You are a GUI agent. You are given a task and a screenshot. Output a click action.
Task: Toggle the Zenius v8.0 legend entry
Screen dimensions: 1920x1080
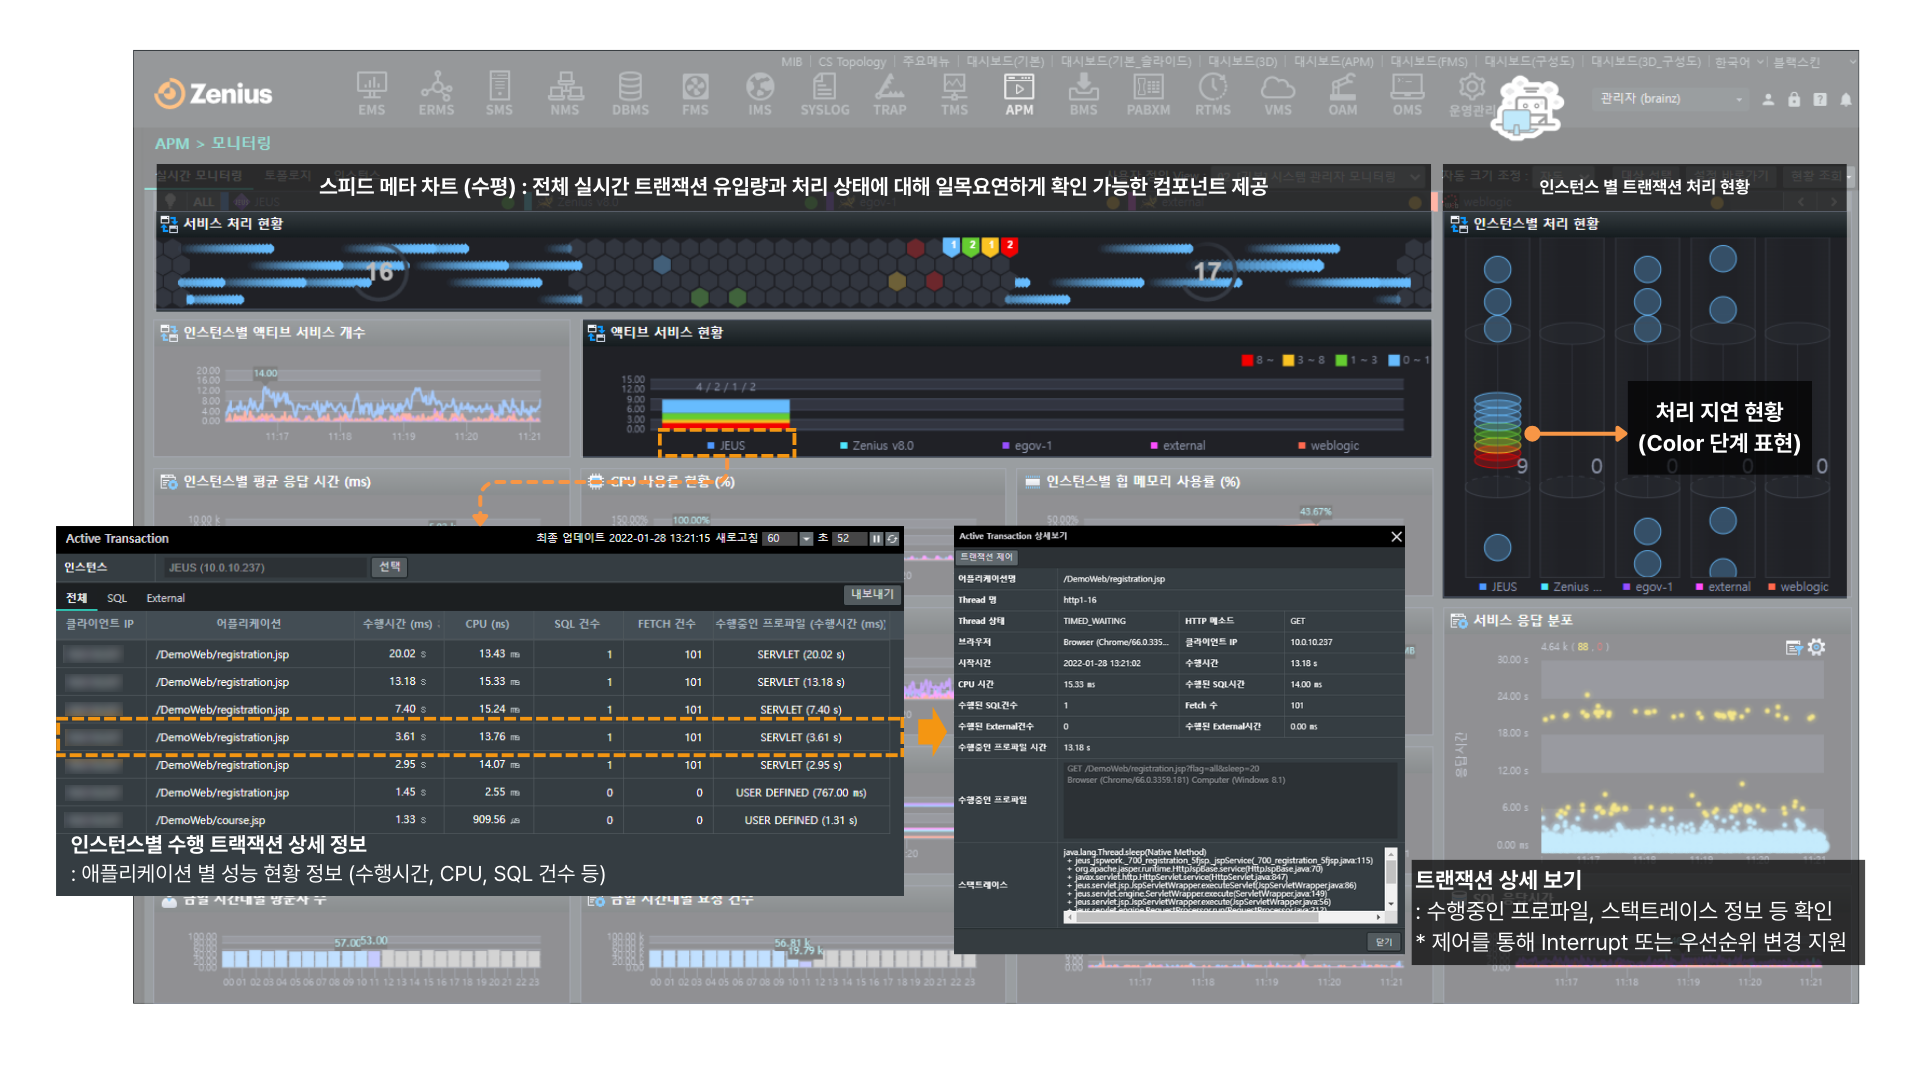[876, 446]
